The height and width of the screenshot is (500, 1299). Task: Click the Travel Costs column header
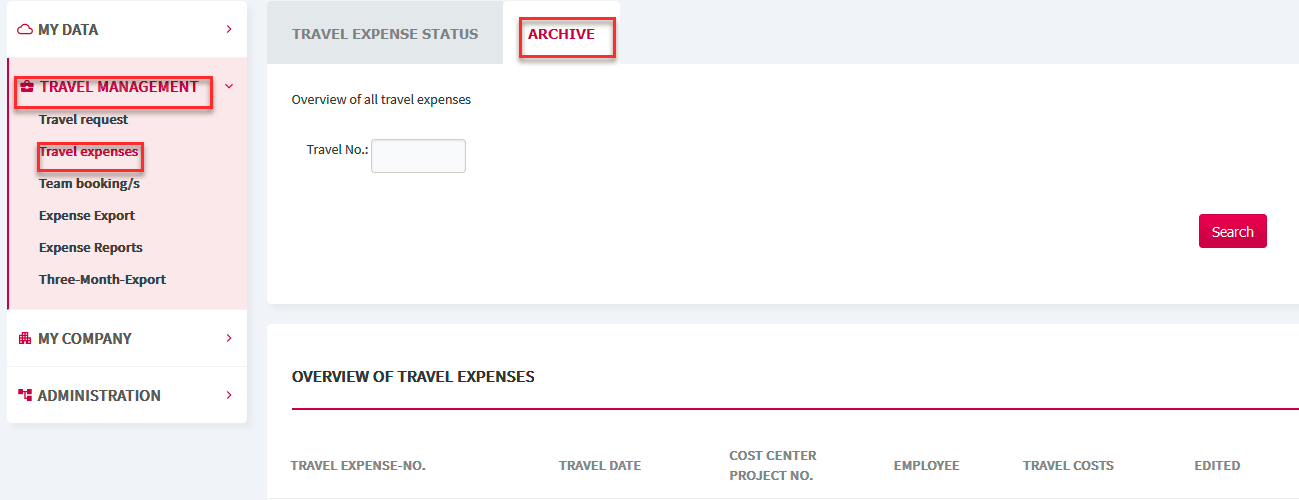pos(1068,466)
